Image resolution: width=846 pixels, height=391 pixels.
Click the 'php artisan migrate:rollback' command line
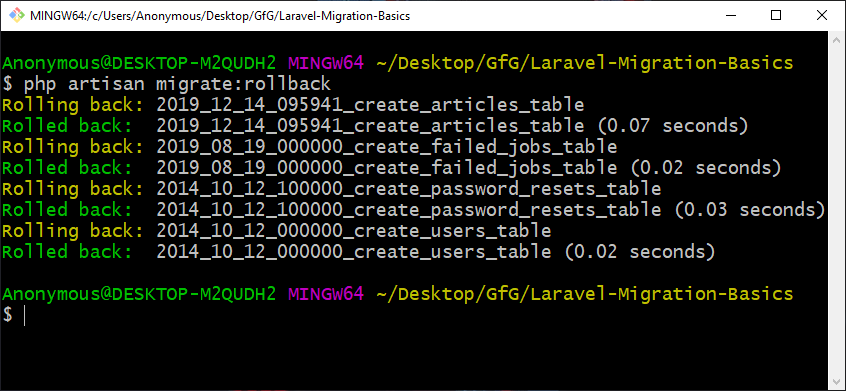[x=167, y=84]
